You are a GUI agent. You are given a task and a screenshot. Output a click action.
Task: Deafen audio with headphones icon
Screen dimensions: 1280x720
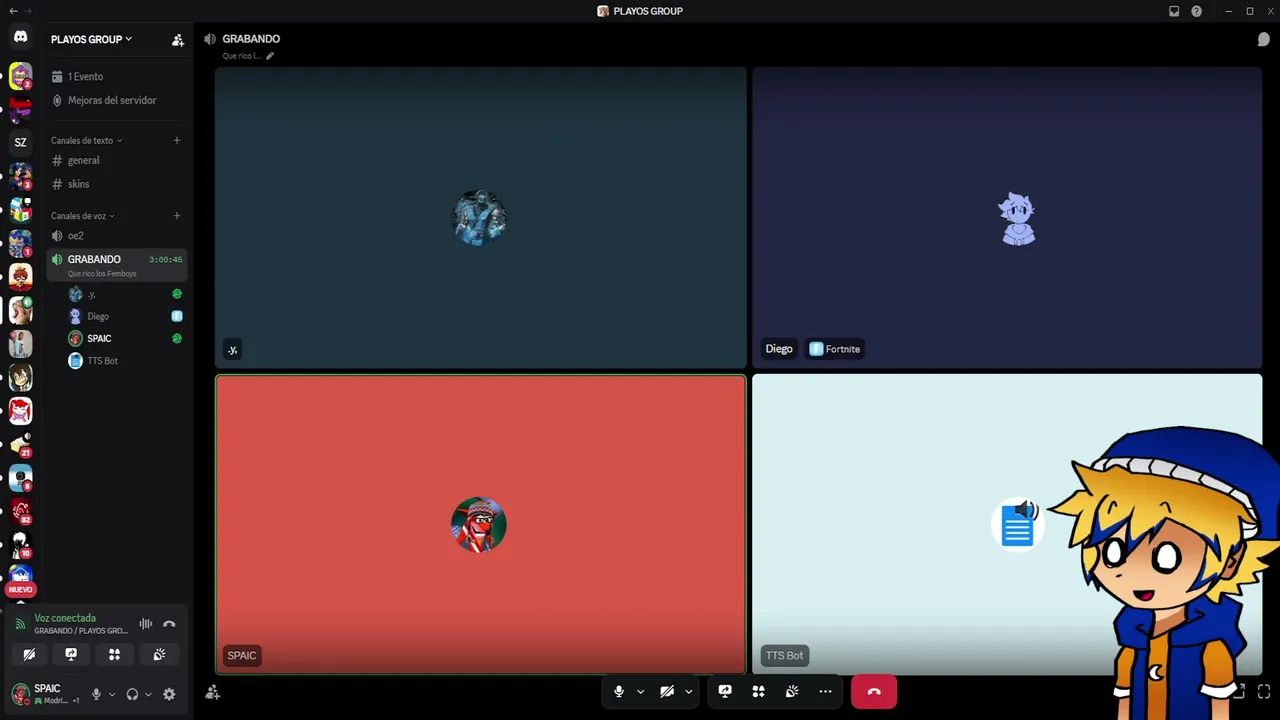pos(132,694)
